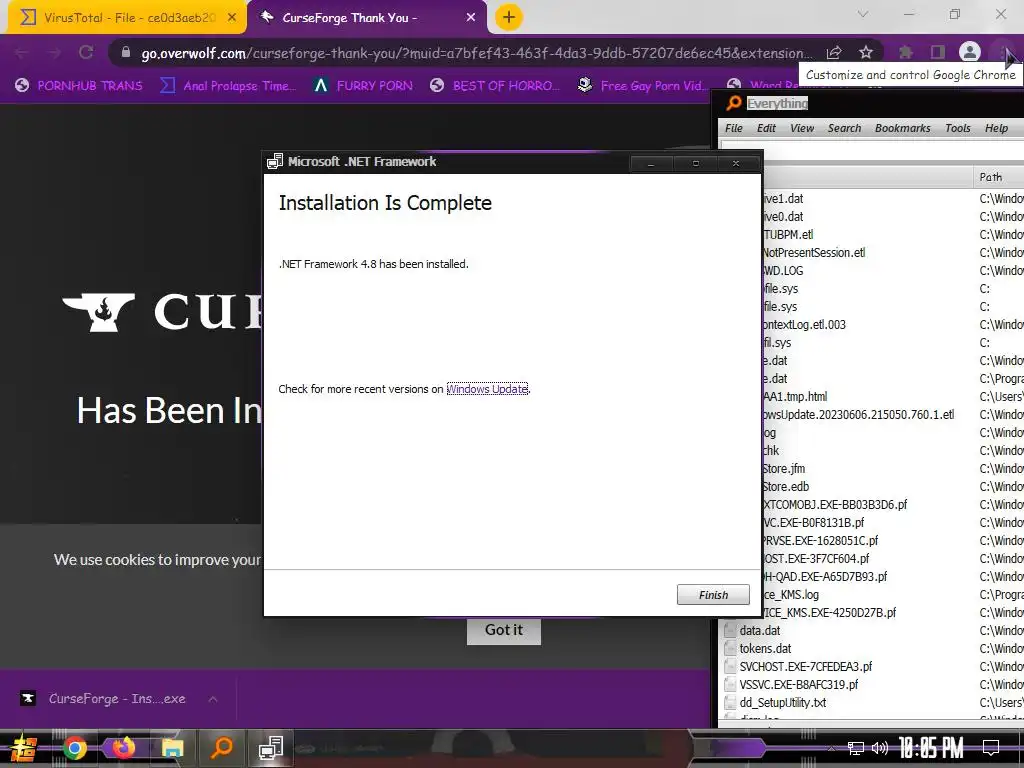
Task: Open a new Chrome tab
Action: point(509,18)
